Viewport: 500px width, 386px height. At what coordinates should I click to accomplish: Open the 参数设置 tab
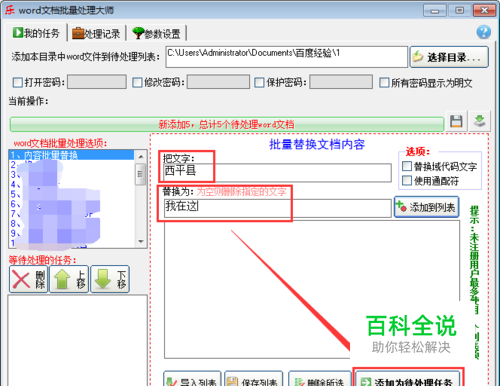point(156,33)
